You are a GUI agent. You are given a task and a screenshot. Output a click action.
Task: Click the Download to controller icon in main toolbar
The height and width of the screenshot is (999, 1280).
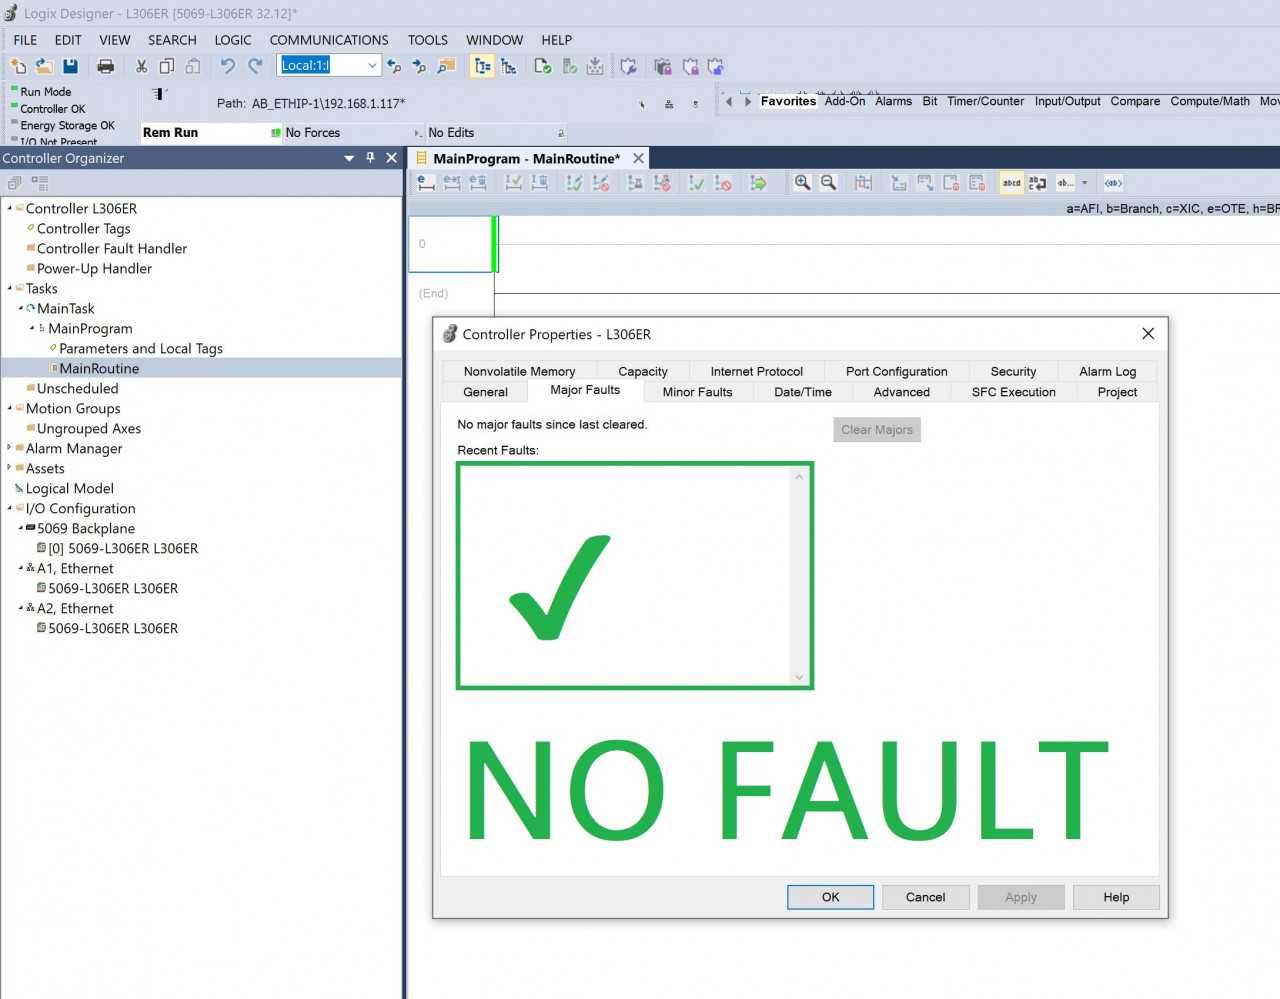pos(595,66)
